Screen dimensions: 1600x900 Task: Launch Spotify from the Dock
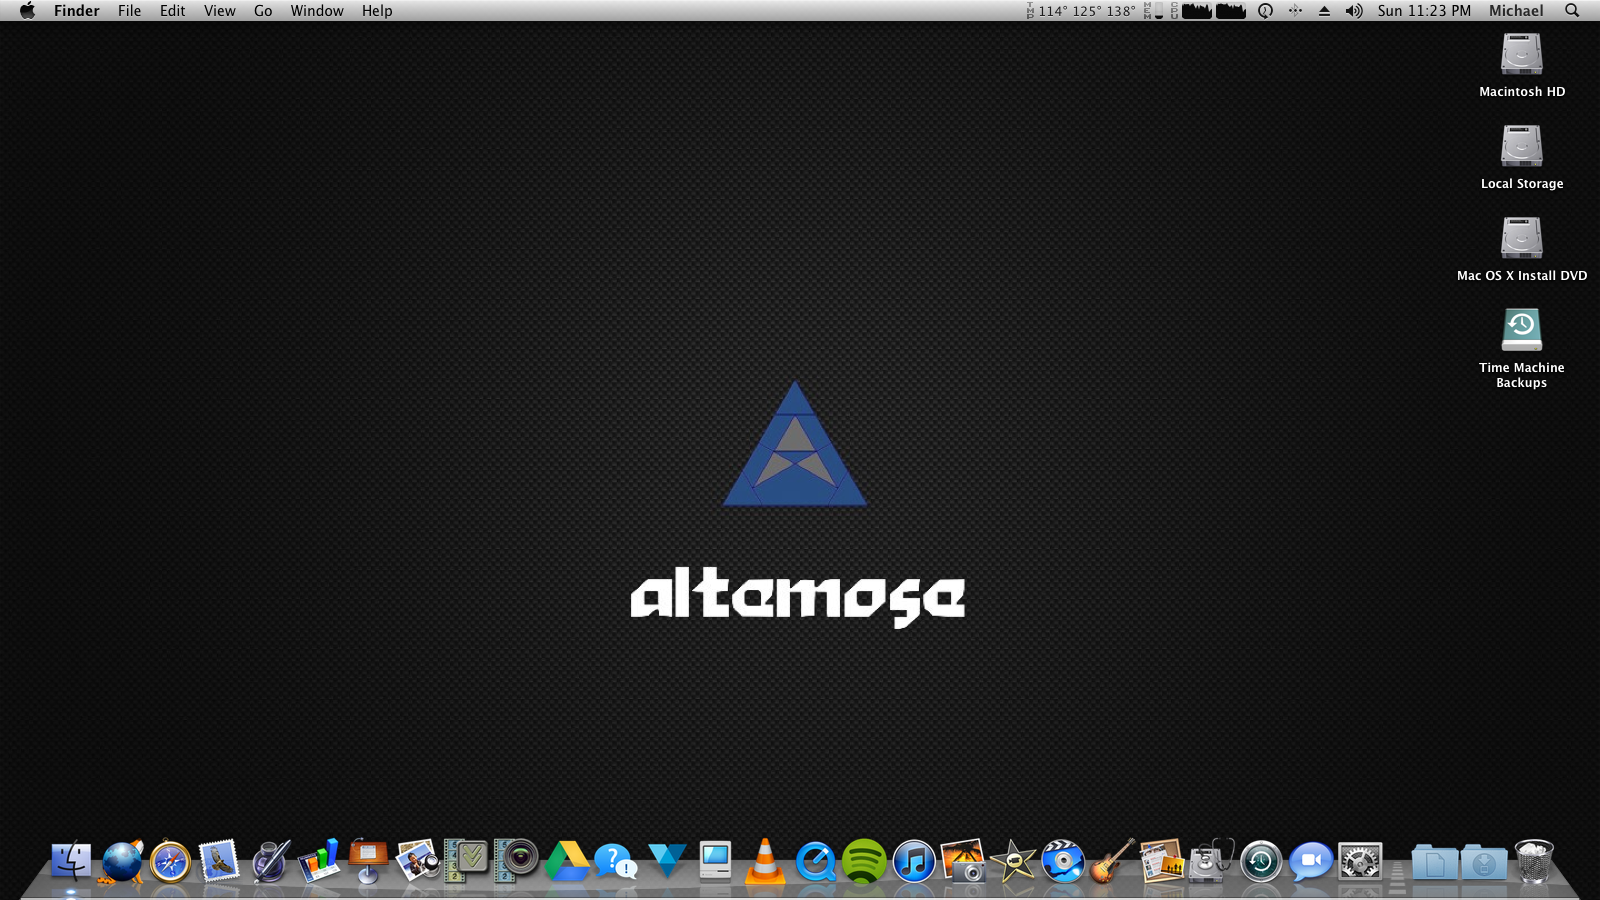click(x=864, y=861)
